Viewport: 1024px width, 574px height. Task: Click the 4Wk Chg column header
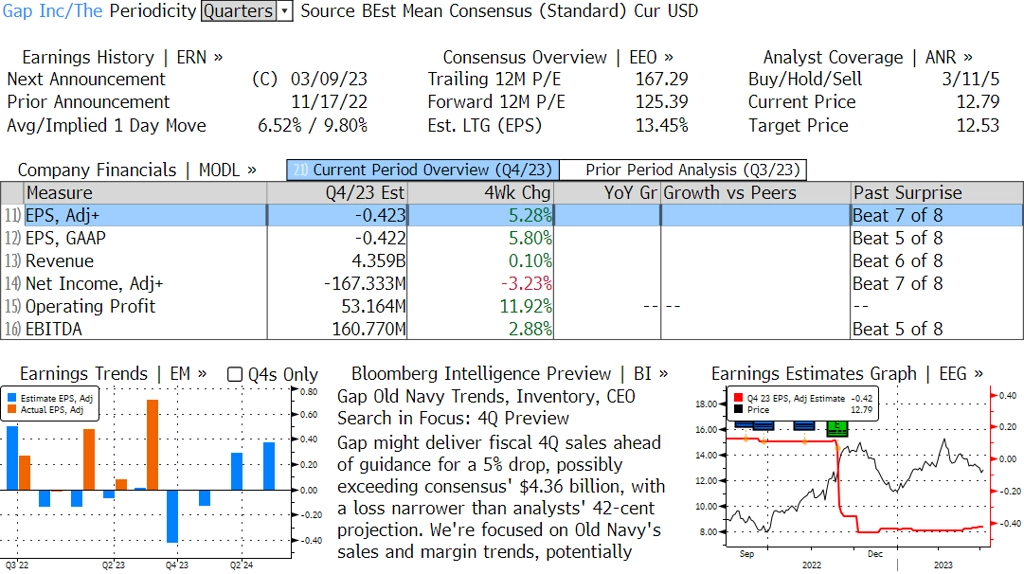(x=480, y=193)
